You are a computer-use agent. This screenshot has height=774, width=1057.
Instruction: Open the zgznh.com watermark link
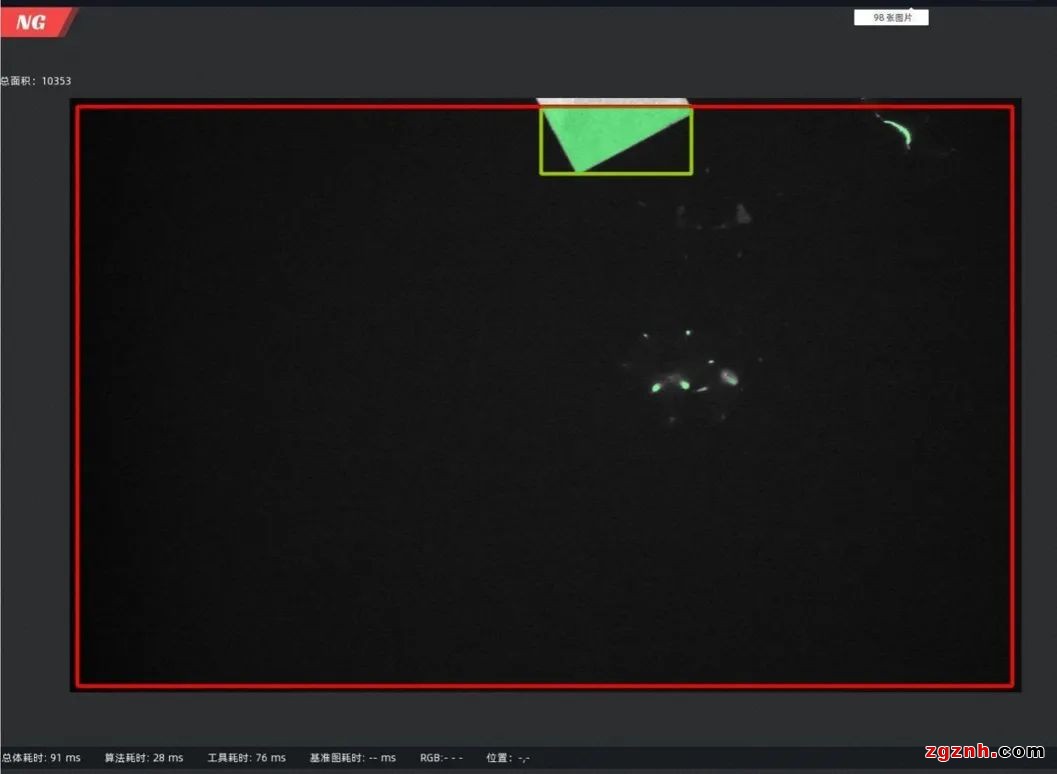tap(983, 752)
